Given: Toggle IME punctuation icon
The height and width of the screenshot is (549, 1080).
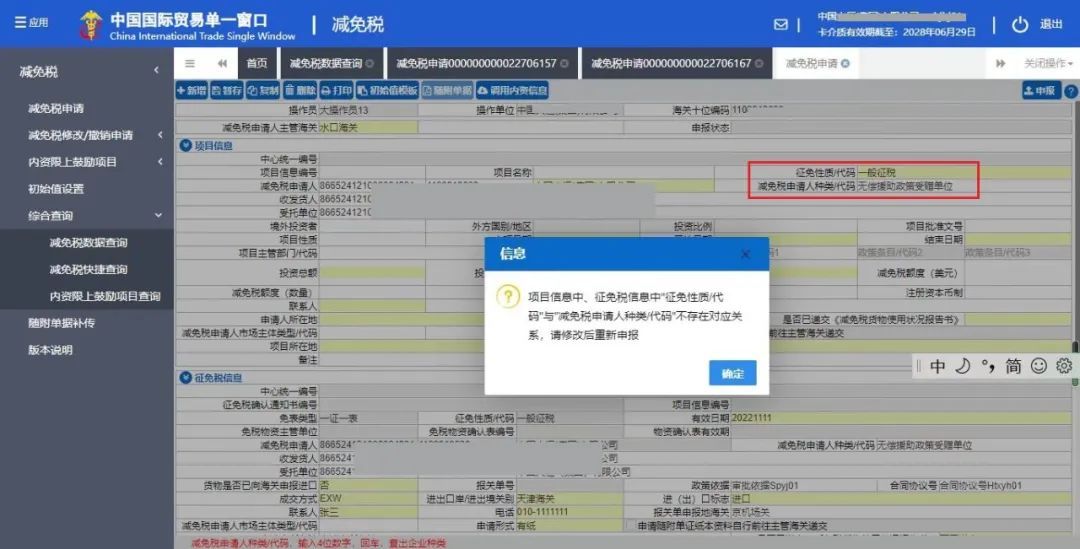Looking at the screenshot, I should click(x=988, y=366).
